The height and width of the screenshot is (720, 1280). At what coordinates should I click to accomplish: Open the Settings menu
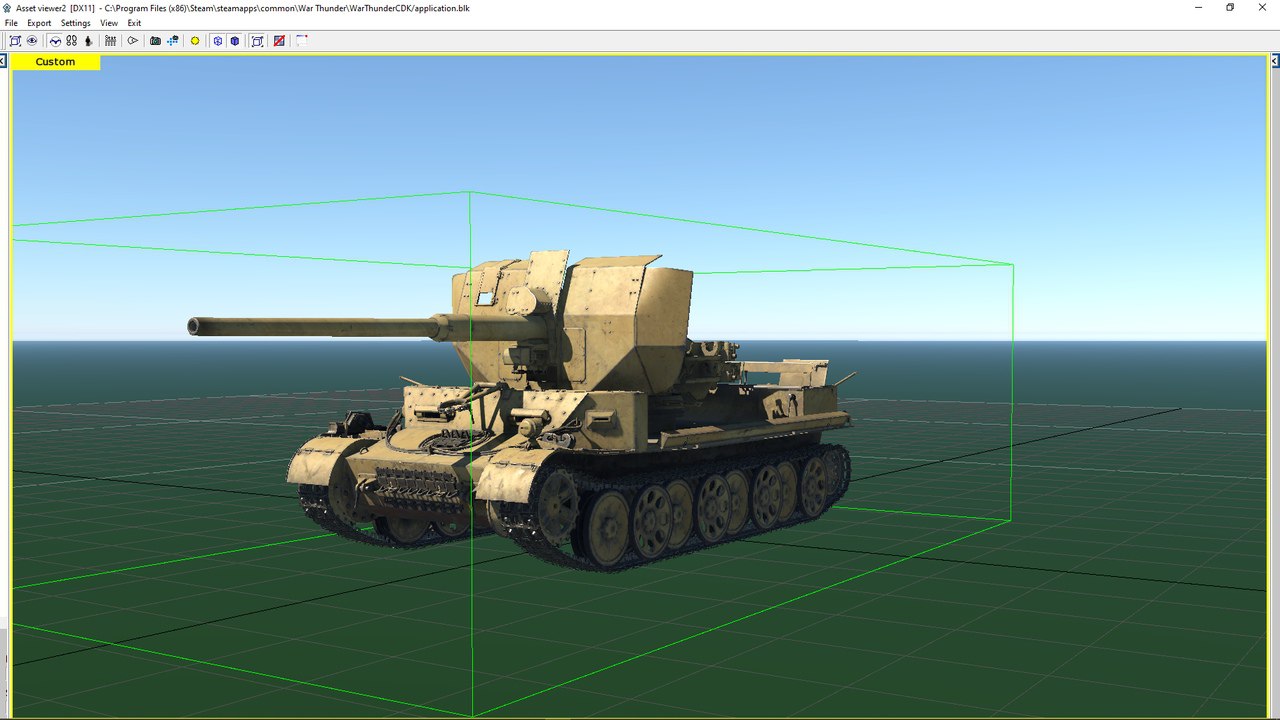pos(75,23)
